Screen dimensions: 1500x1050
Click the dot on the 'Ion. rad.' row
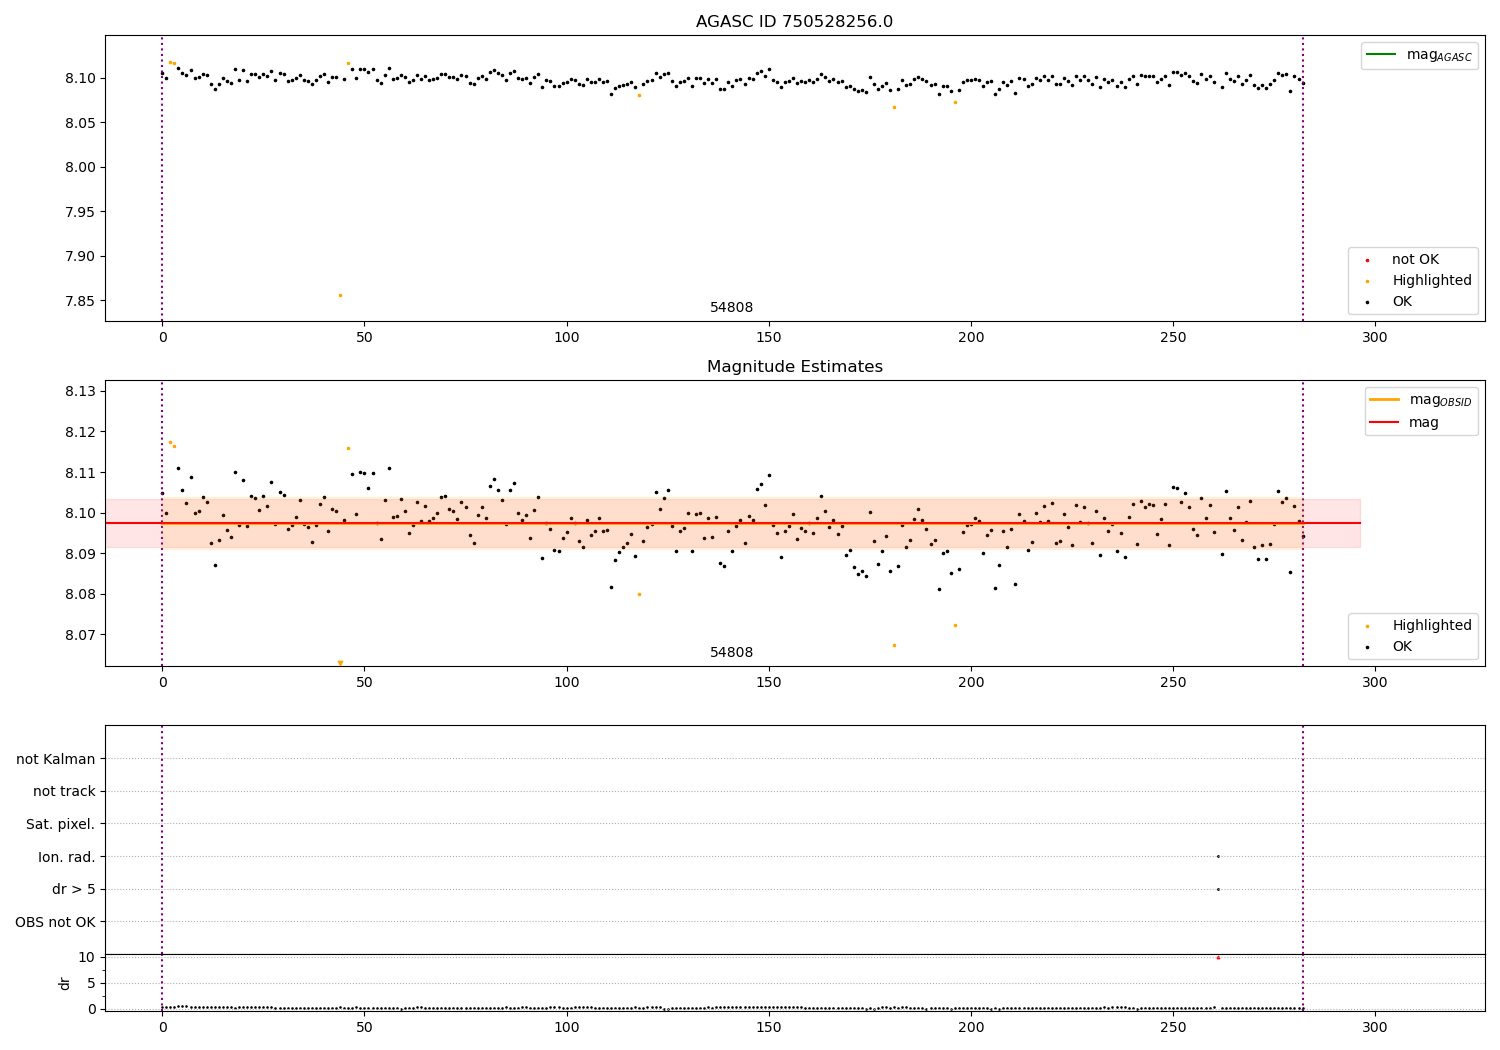pyautogui.click(x=1218, y=856)
